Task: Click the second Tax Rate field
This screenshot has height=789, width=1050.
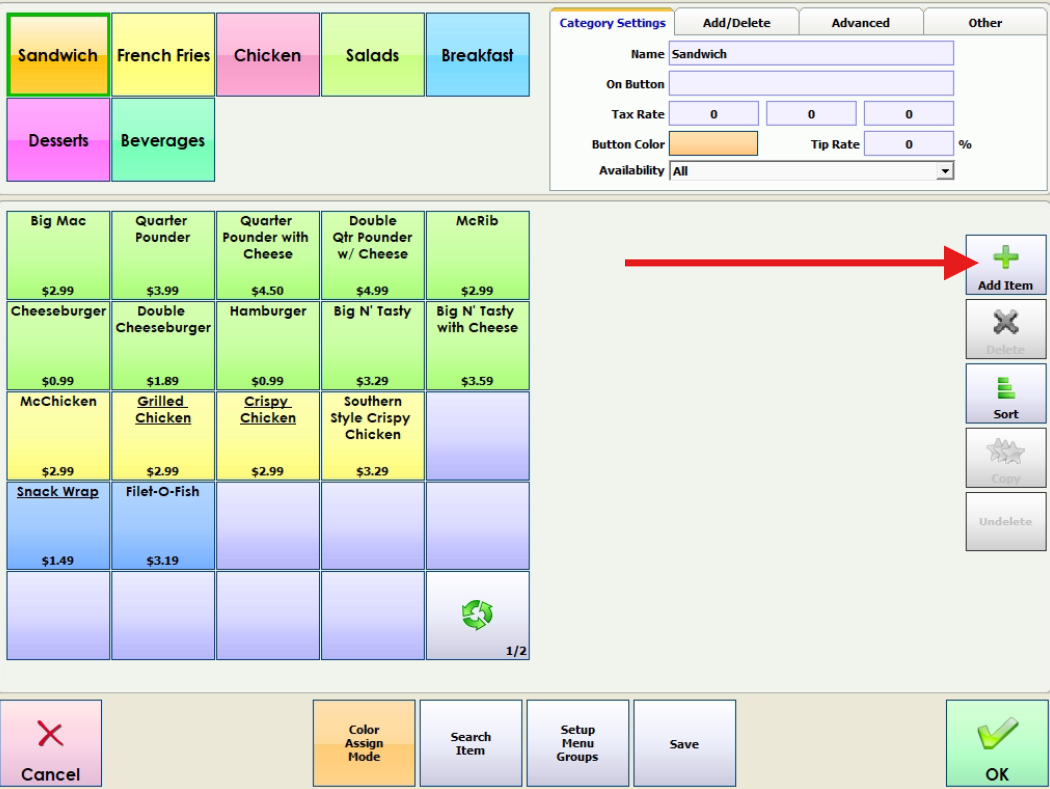Action: pyautogui.click(x=811, y=114)
